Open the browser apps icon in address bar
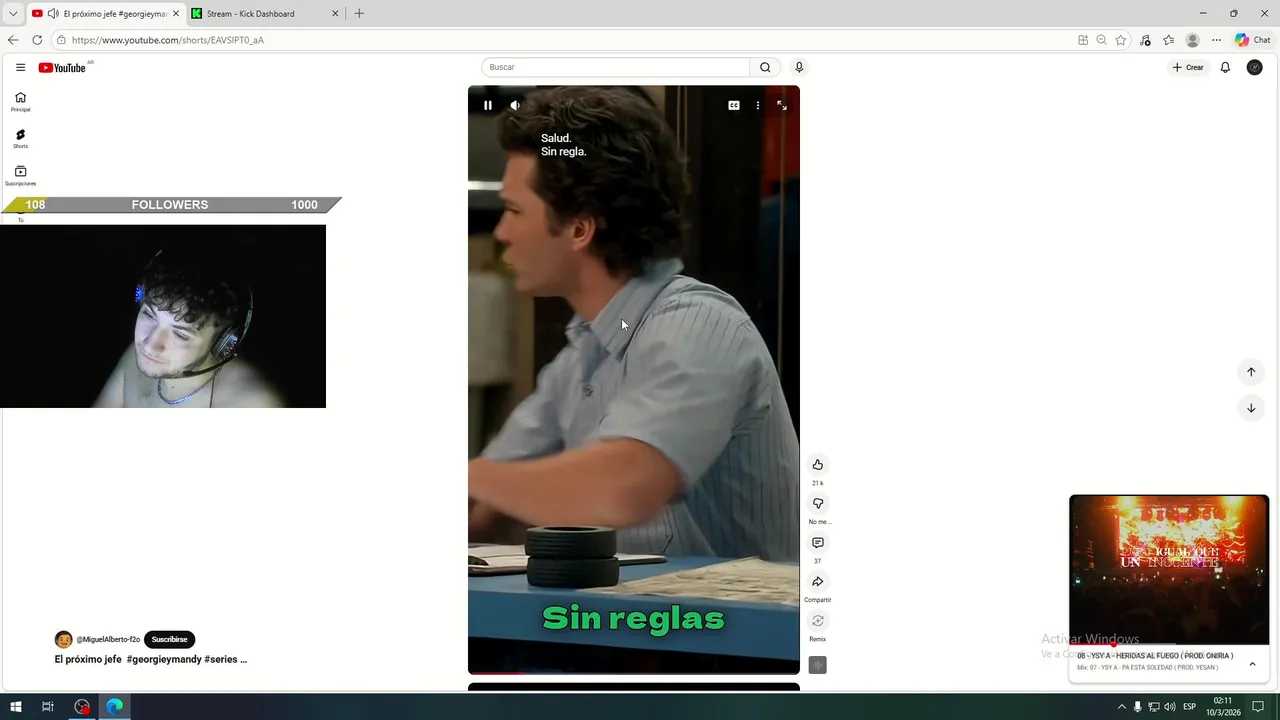Viewport: 1280px width, 720px height. pyautogui.click(x=1083, y=40)
